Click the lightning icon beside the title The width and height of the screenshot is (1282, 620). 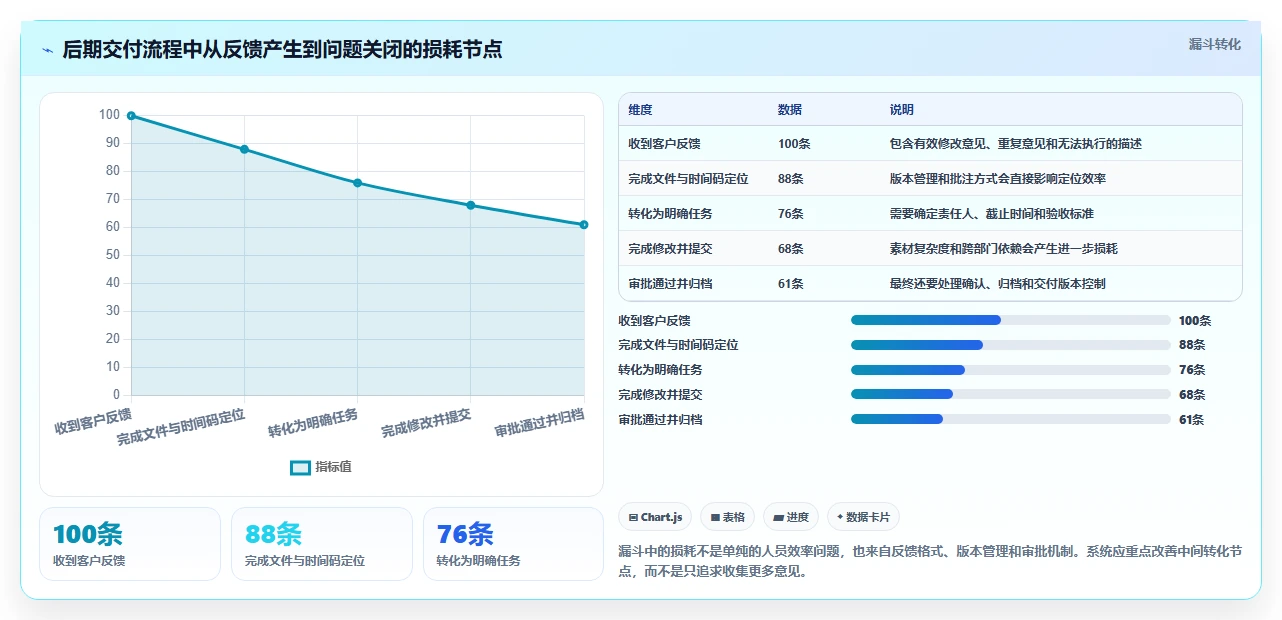point(47,50)
